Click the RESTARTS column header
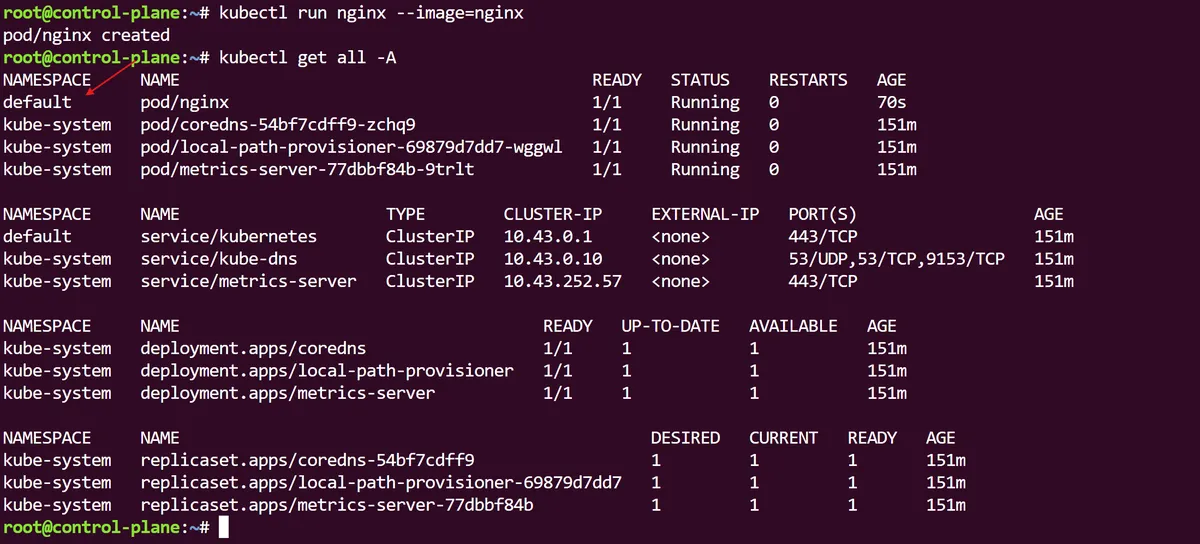1200x544 pixels. pyautogui.click(x=808, y=80)
